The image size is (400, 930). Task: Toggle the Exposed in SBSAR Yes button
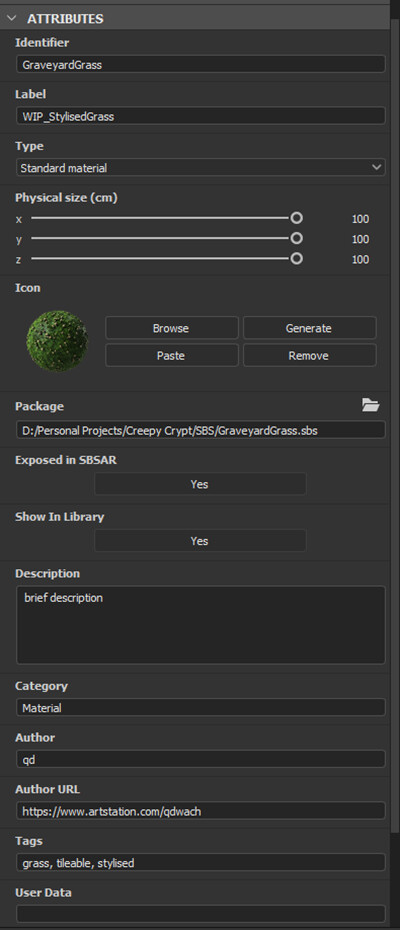click(x=200, y=484)
